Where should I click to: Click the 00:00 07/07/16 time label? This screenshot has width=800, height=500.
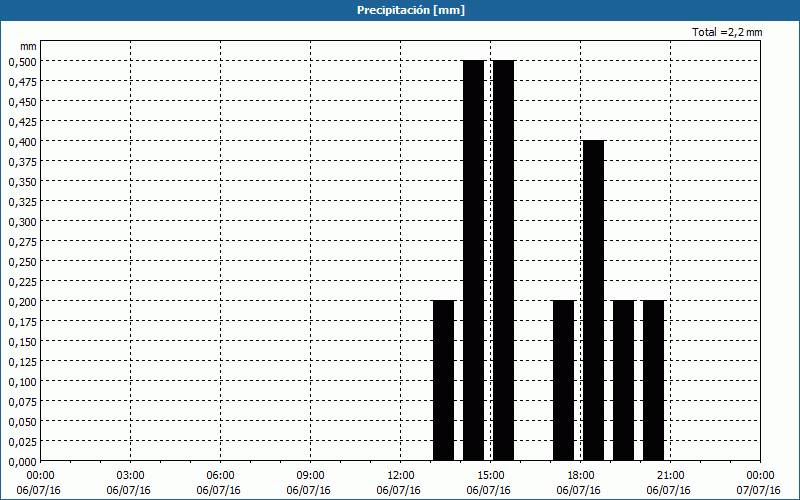760,483
